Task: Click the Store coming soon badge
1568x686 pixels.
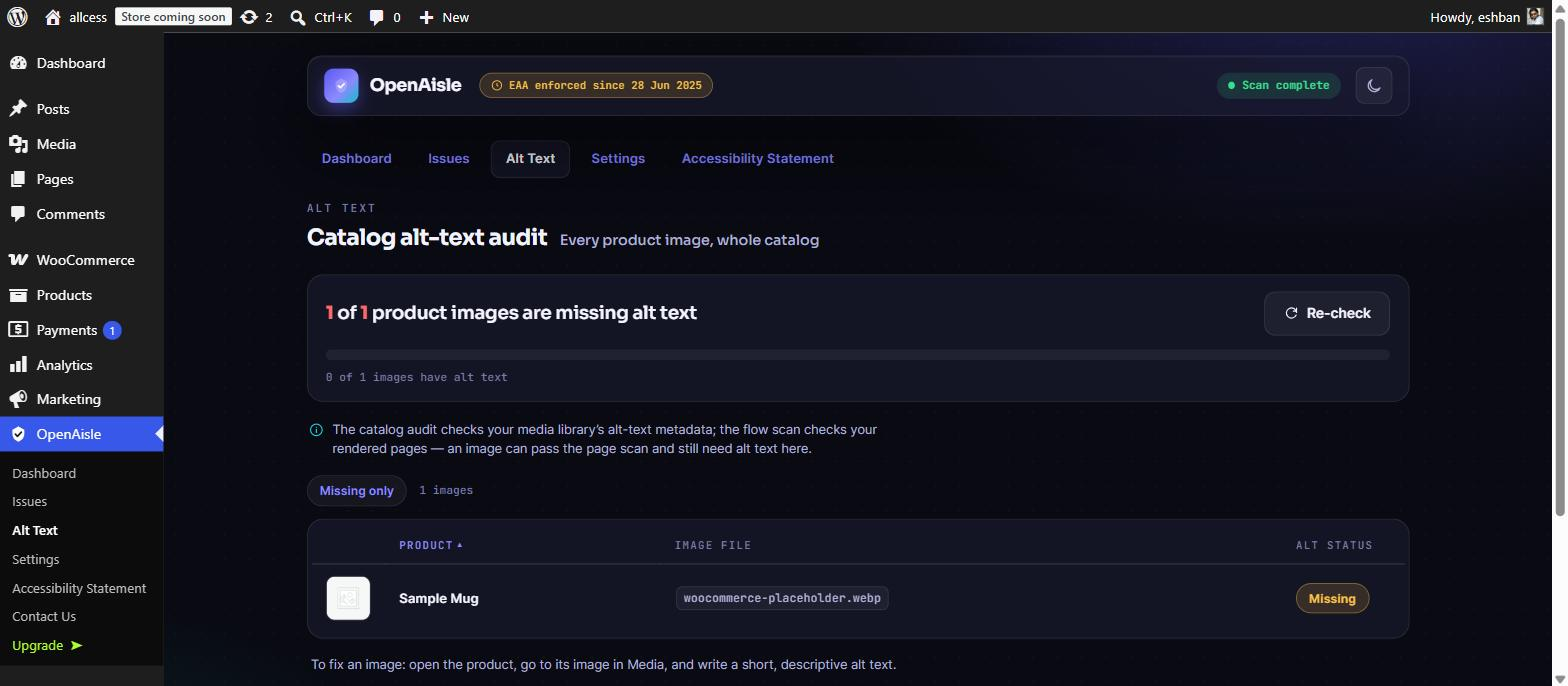Action: pyautogui.click(x=173, y=17)
